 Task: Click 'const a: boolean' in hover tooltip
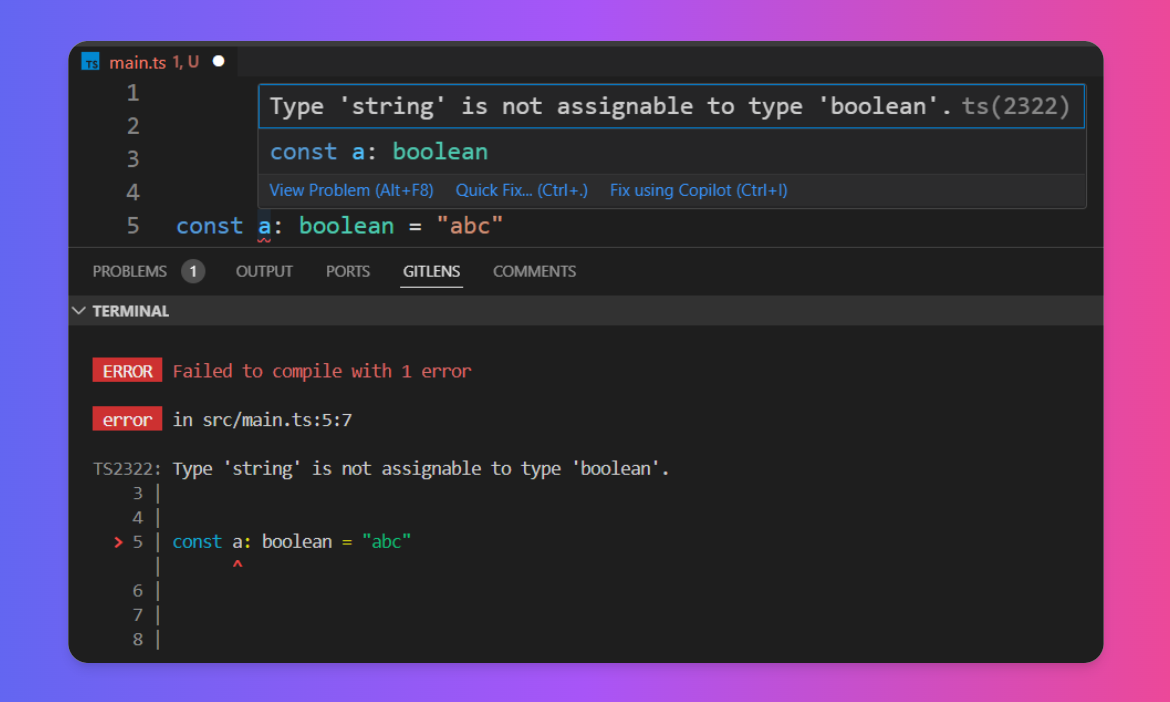[x=378, y=152]
